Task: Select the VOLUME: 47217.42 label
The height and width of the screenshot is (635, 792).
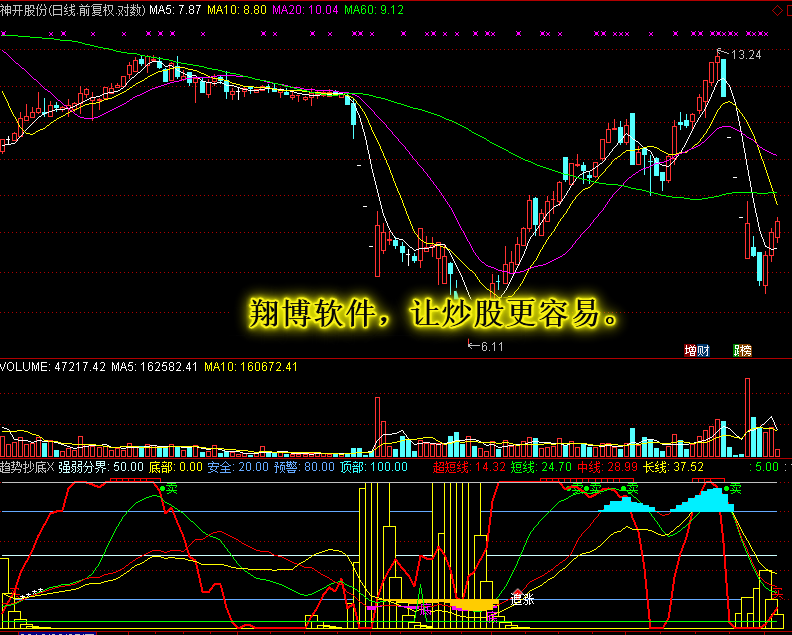Action: (53, 367)
